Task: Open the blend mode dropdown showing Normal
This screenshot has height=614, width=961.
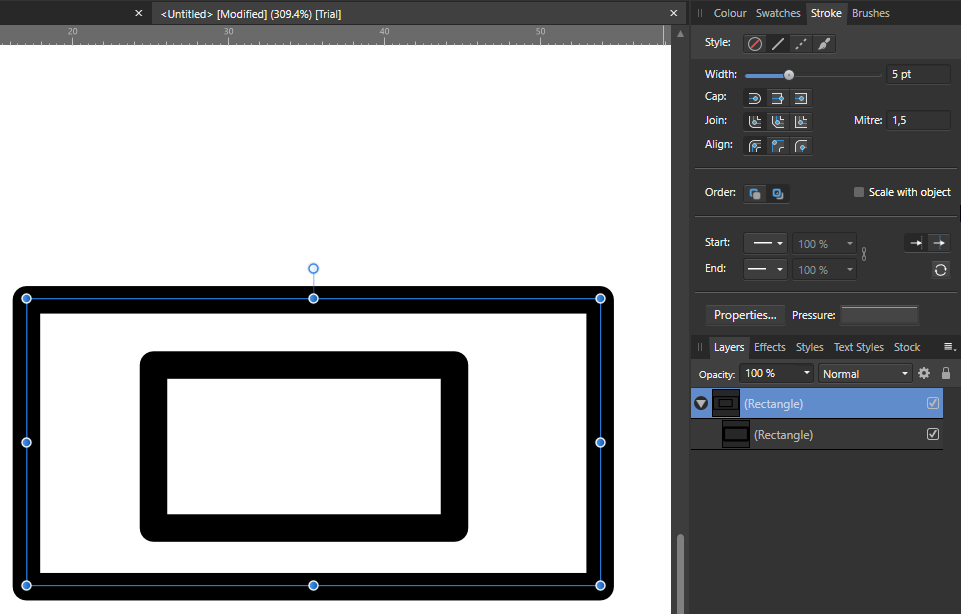Action: (865, 373)
